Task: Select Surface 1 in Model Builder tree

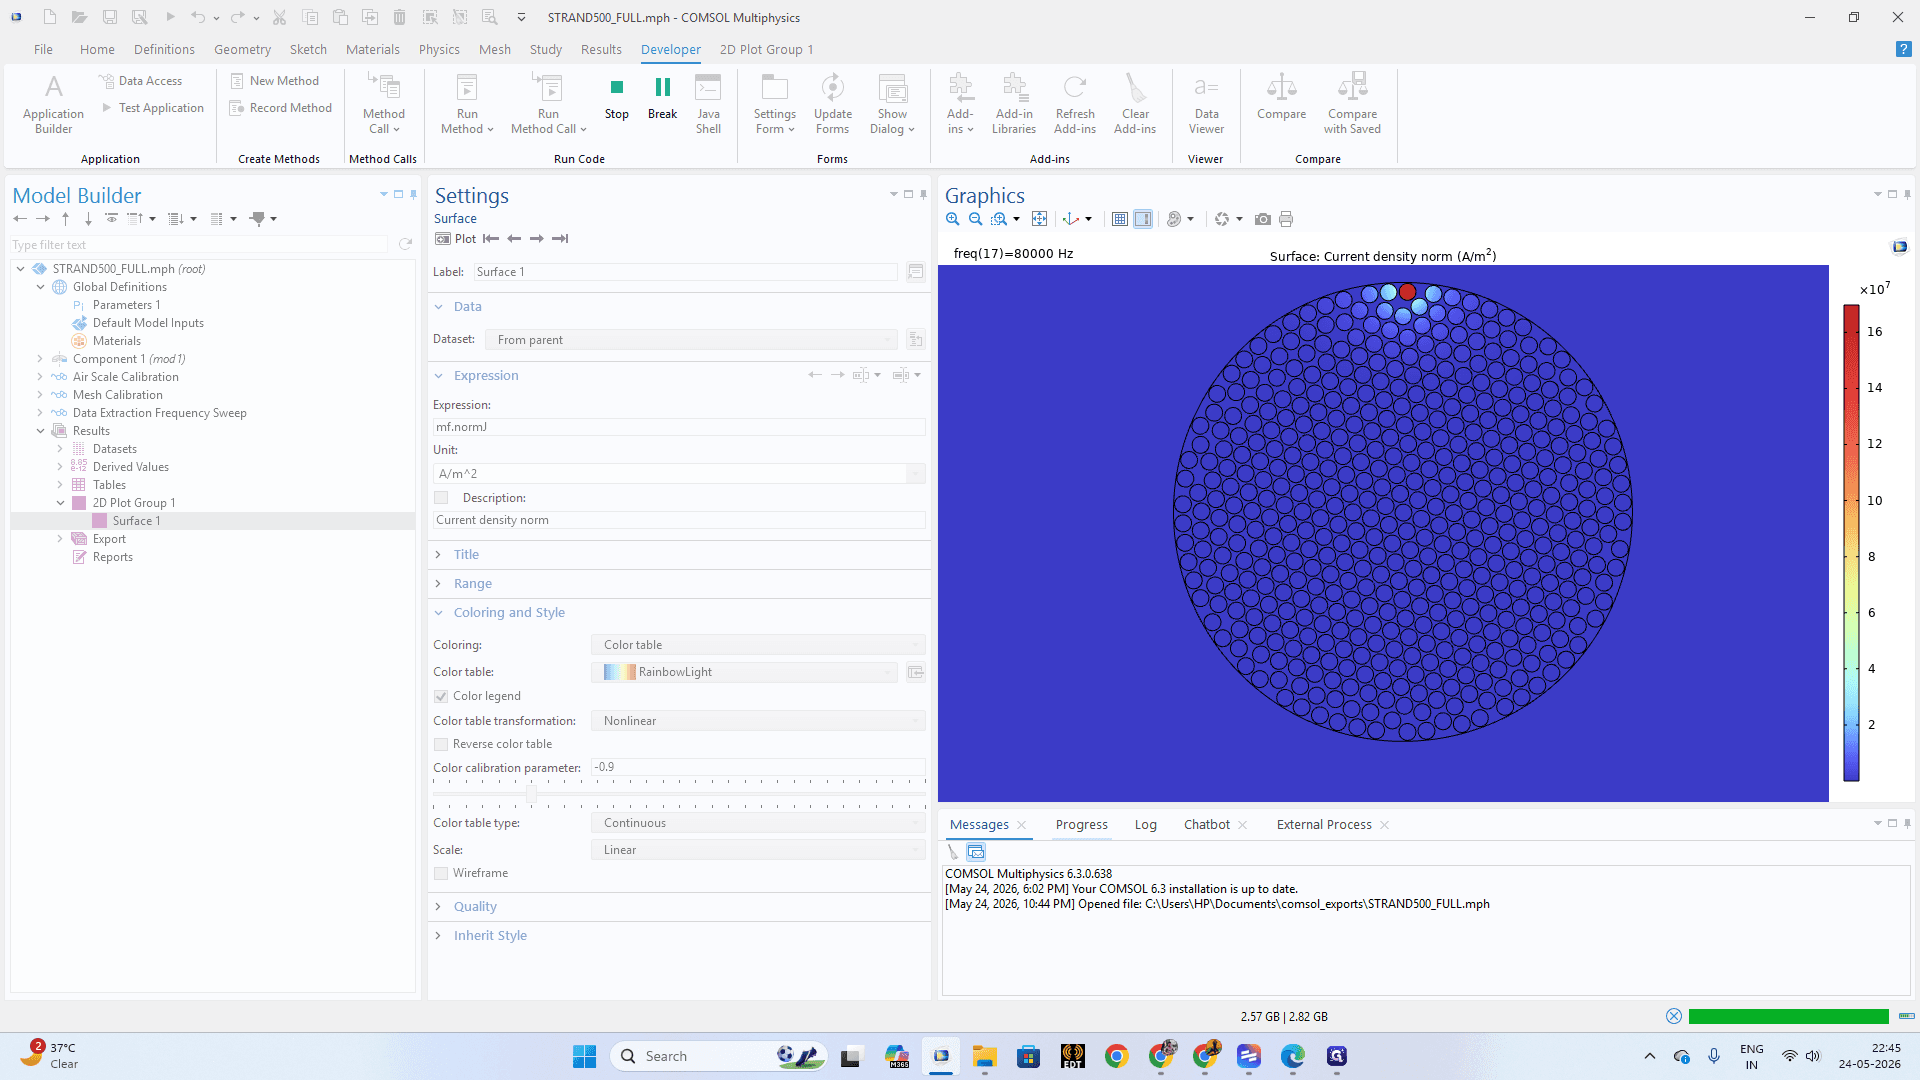Action: point(136,521)
